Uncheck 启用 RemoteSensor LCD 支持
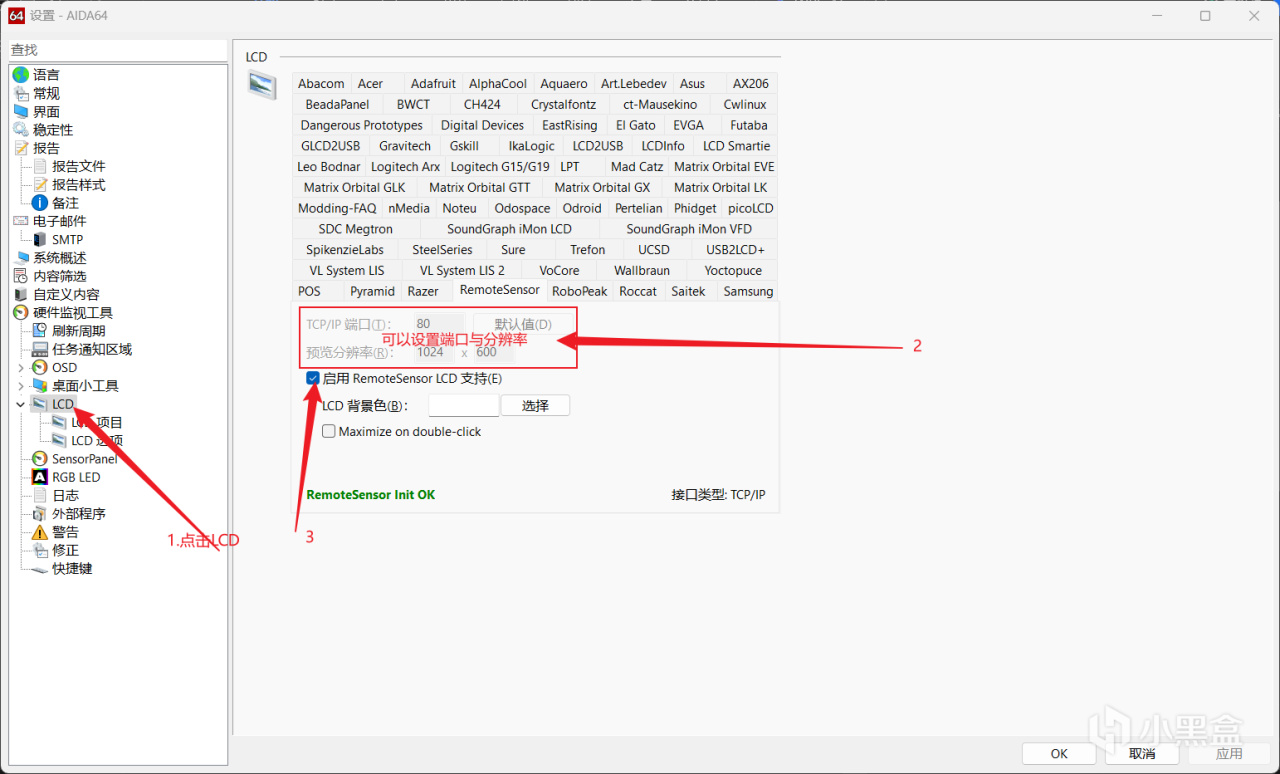Viewport: 1280px width, 774px height. 314,379
